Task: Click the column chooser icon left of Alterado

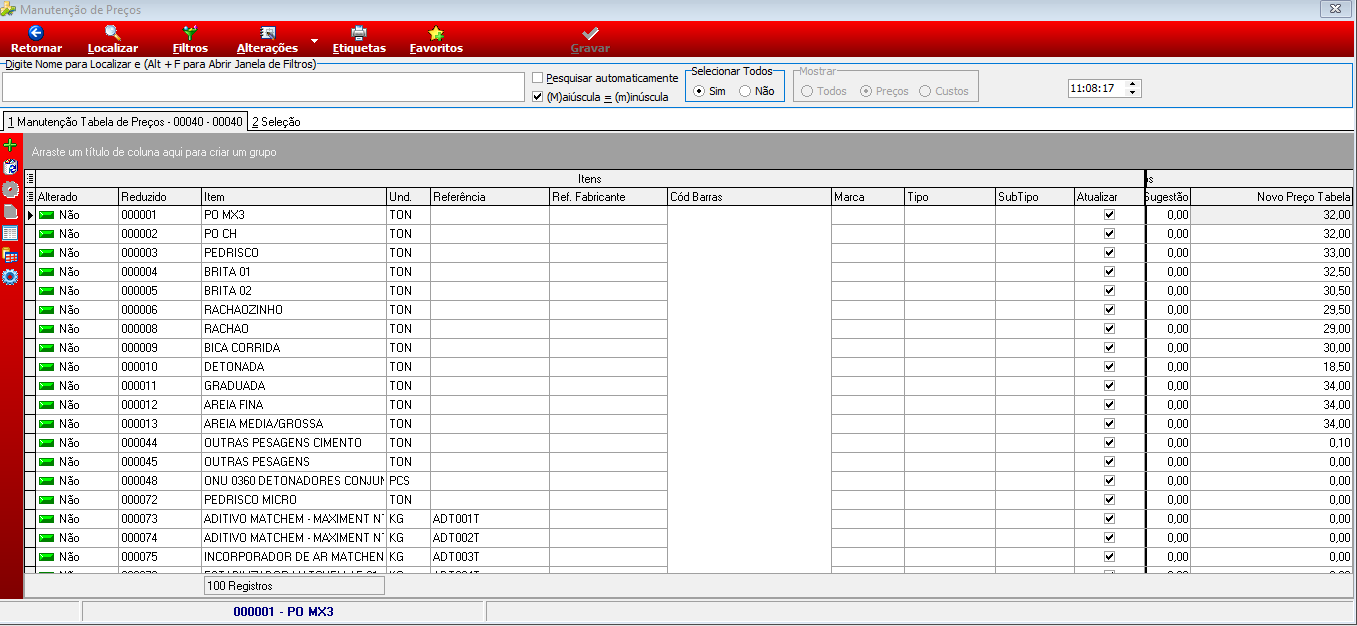Action: pyautogui.click(x=30, y=197)
